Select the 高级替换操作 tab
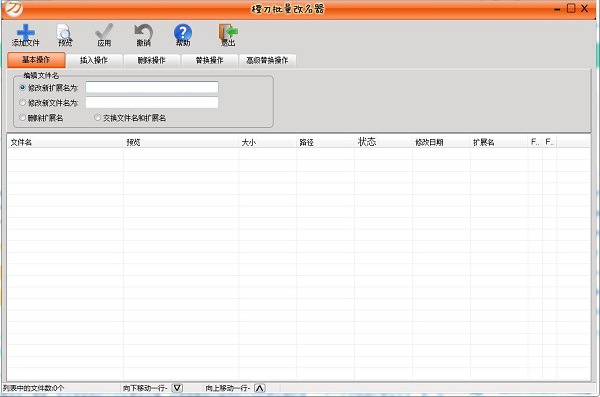Viewport: 600px width, 397px height. coord(267,60)
